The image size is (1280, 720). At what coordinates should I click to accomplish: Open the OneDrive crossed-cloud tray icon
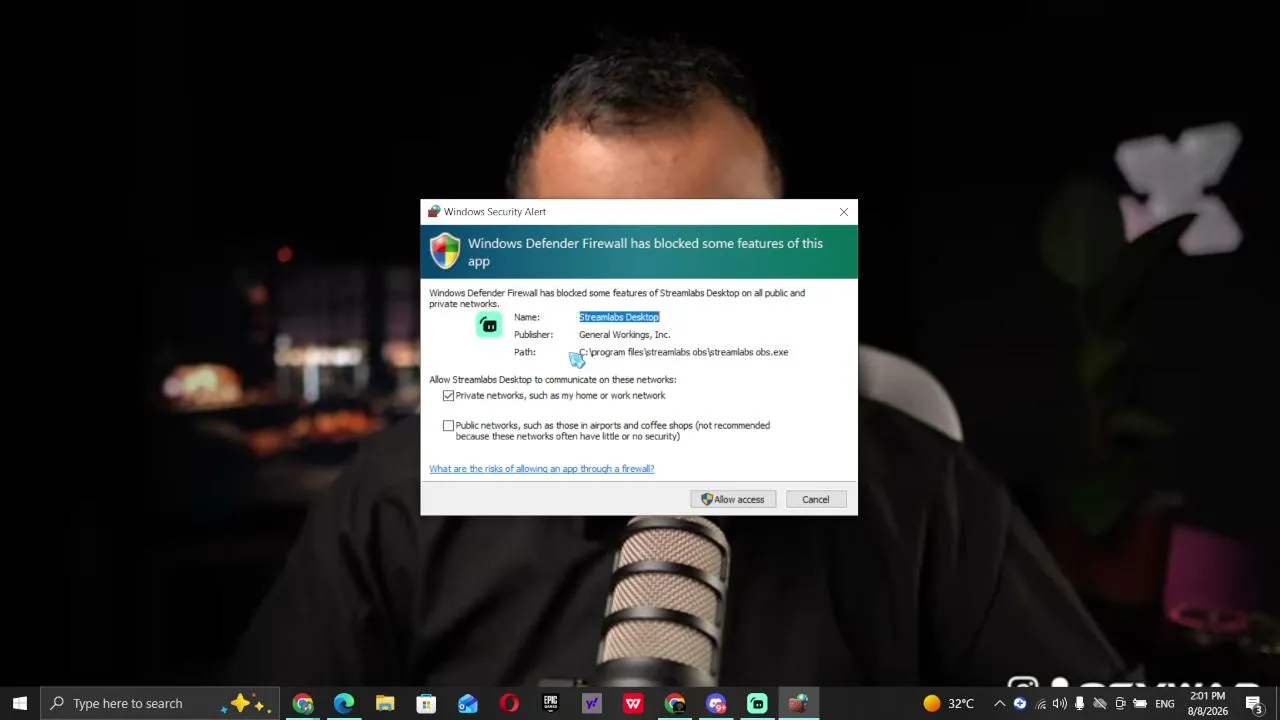coord(1100,703)
